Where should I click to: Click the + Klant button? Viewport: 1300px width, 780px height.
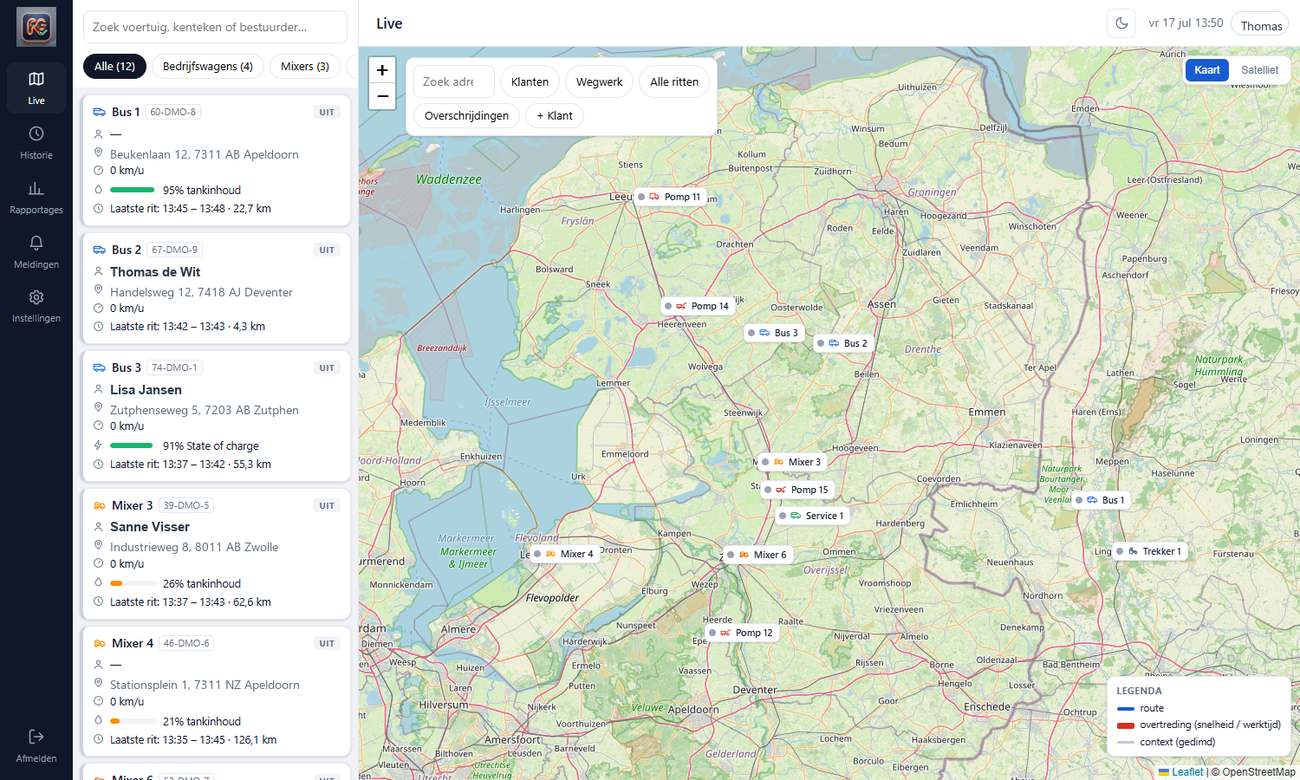point(554,116)
